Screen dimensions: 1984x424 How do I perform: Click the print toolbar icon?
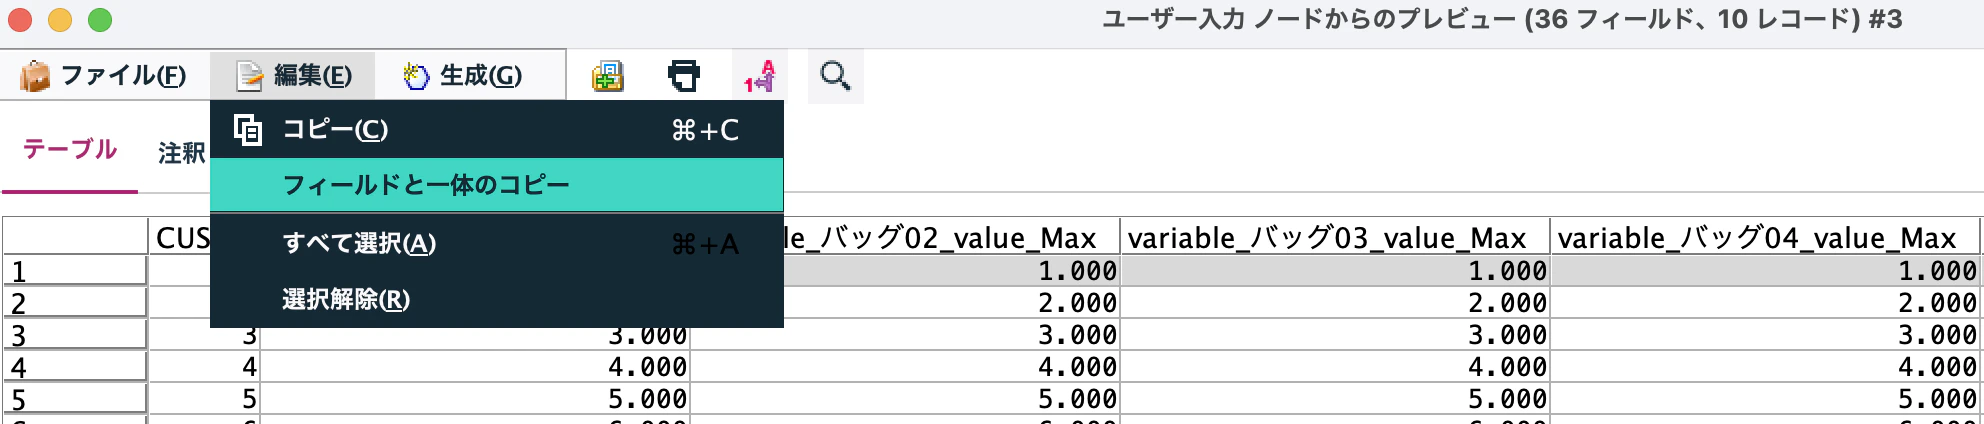[x=684, y=76]
